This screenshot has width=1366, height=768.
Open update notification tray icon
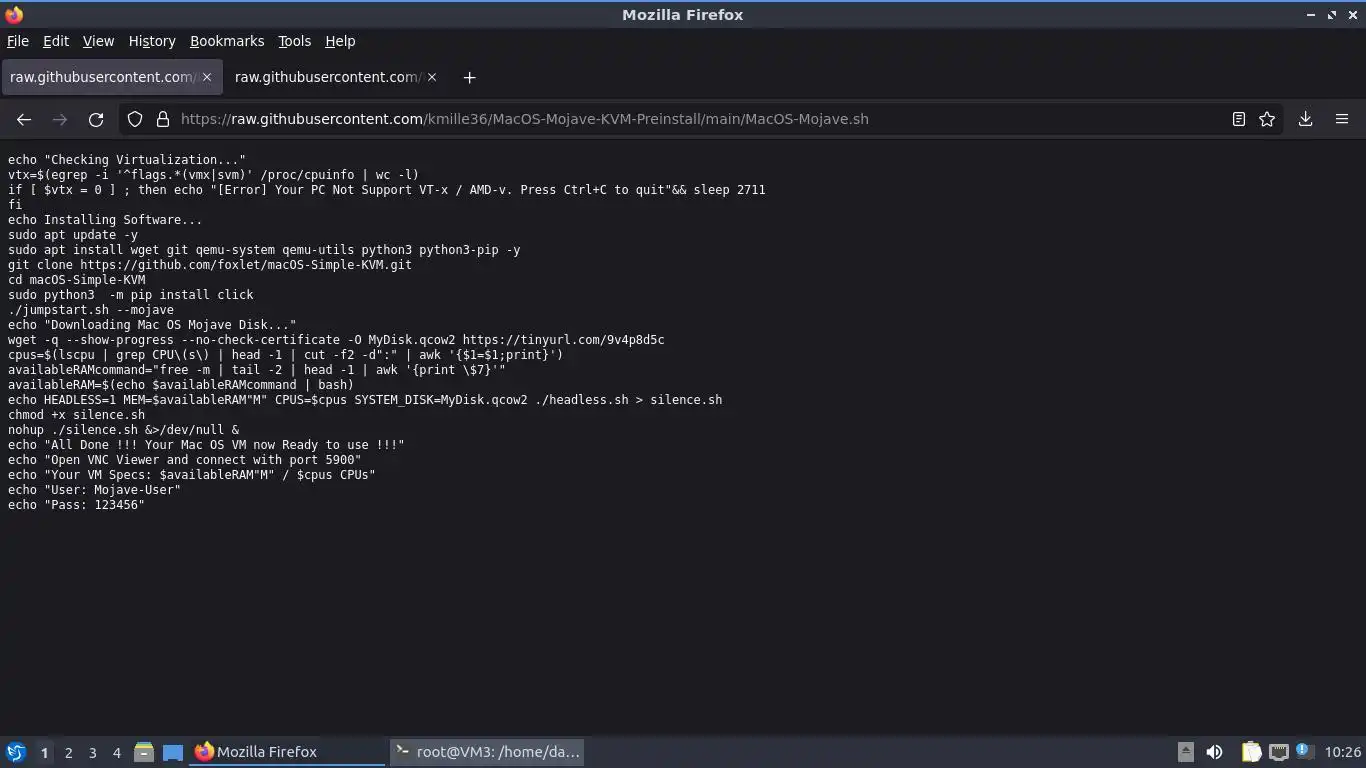[1303, 750]
